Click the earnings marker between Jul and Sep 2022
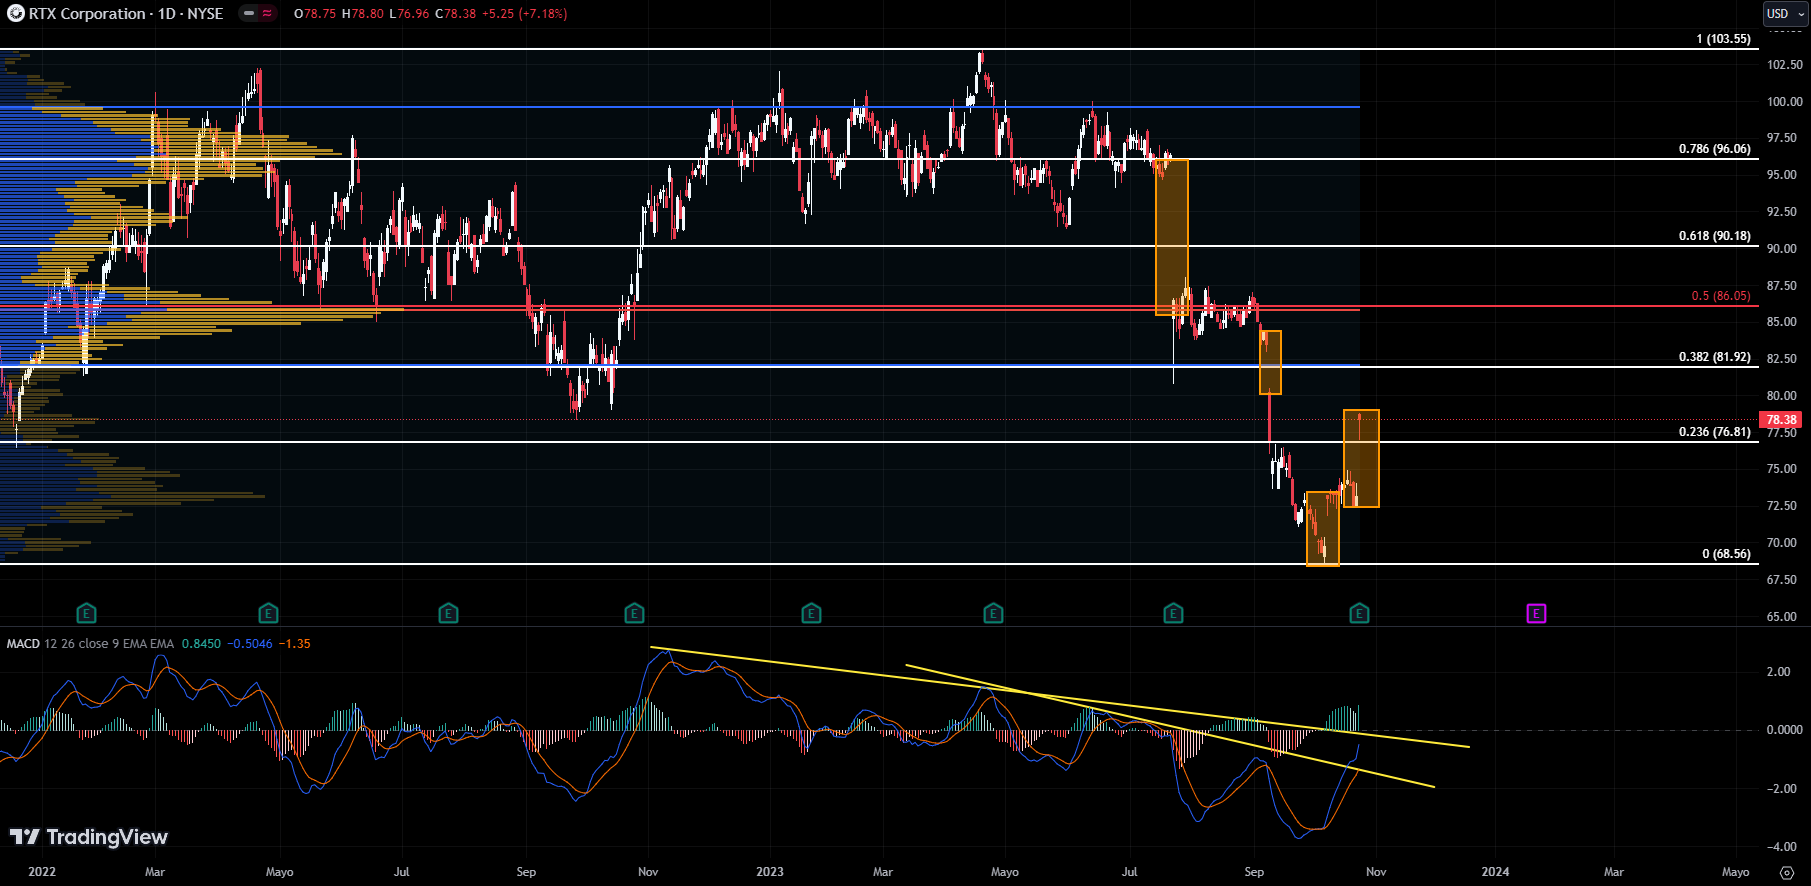Viewport: 1811px width, 886px height. [448, 613]
